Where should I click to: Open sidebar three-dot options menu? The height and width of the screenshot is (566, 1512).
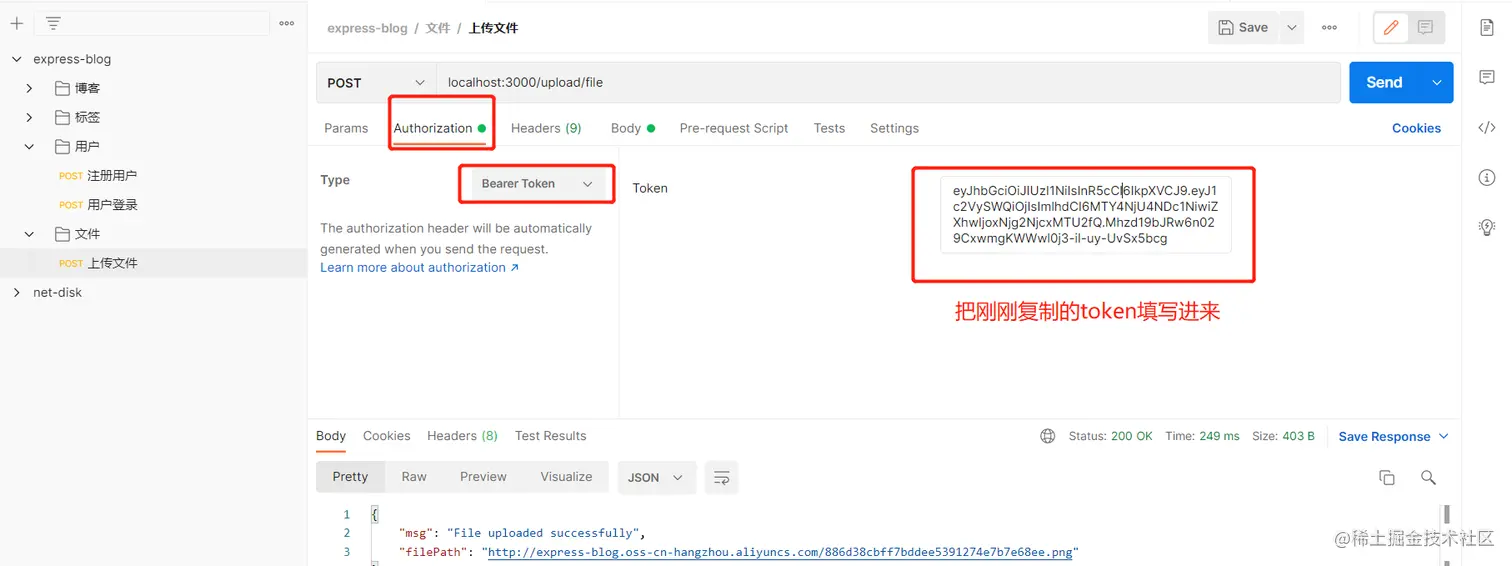[287, 23]
